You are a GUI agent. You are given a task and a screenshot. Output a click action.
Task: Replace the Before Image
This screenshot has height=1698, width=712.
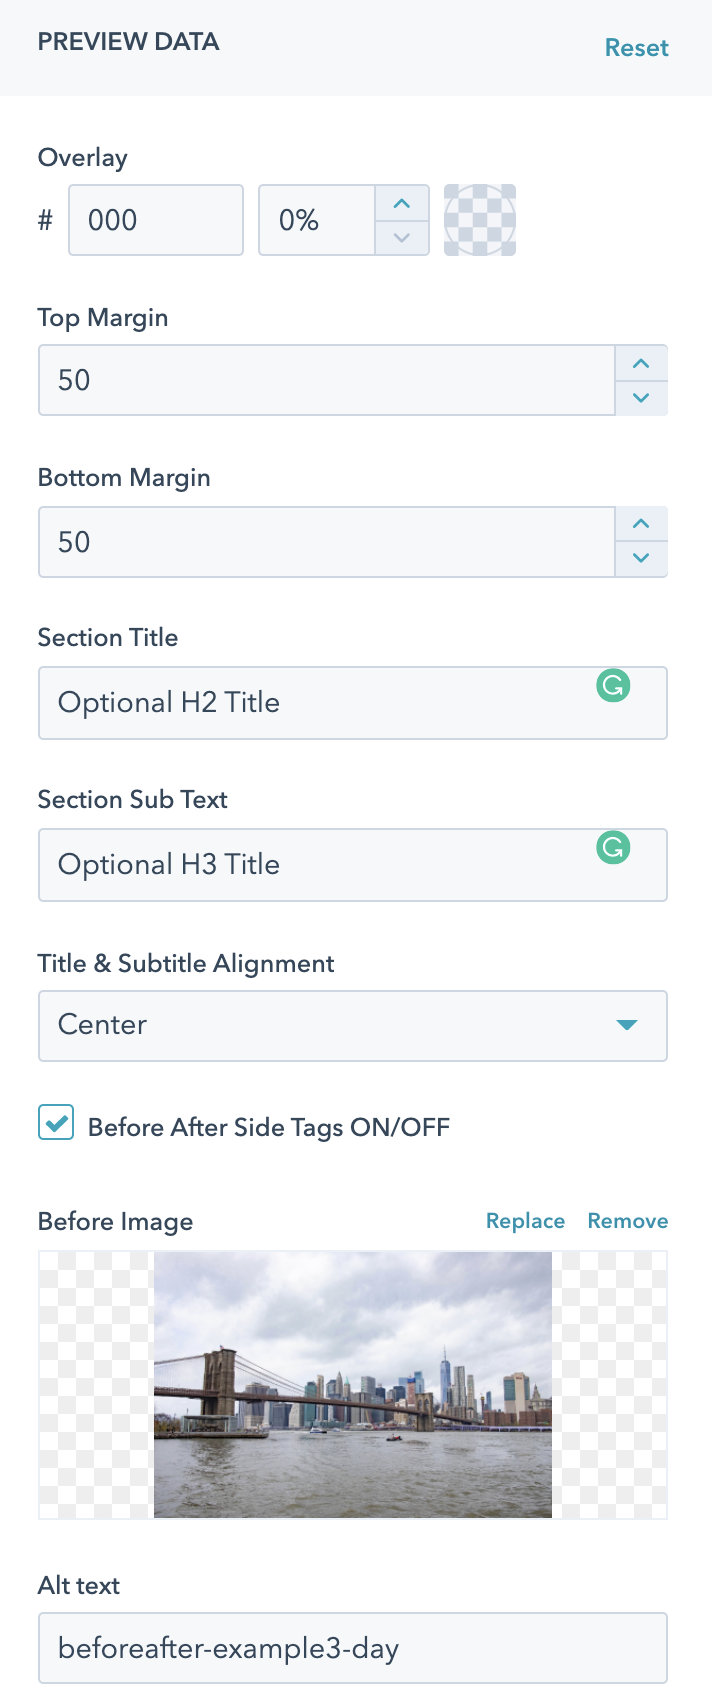pos(525,1220)
